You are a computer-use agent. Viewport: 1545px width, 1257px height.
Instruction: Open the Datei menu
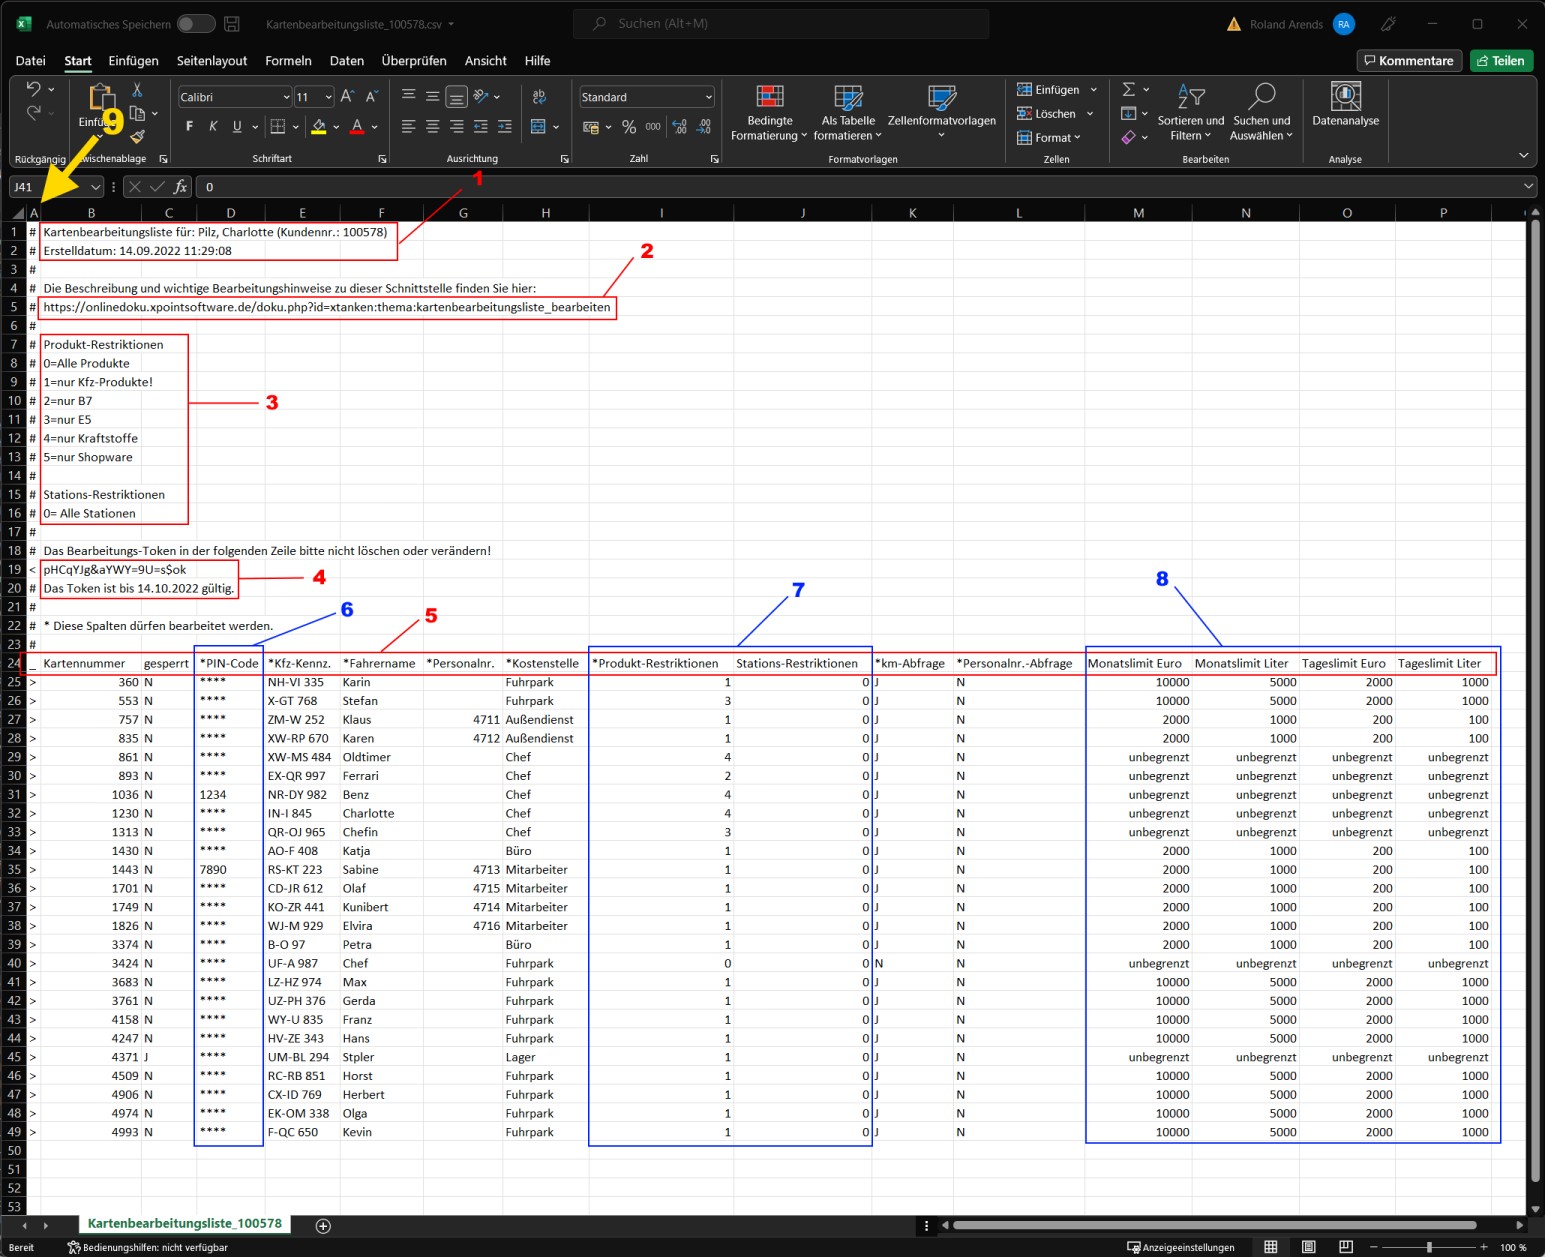[x=31, y=61]
